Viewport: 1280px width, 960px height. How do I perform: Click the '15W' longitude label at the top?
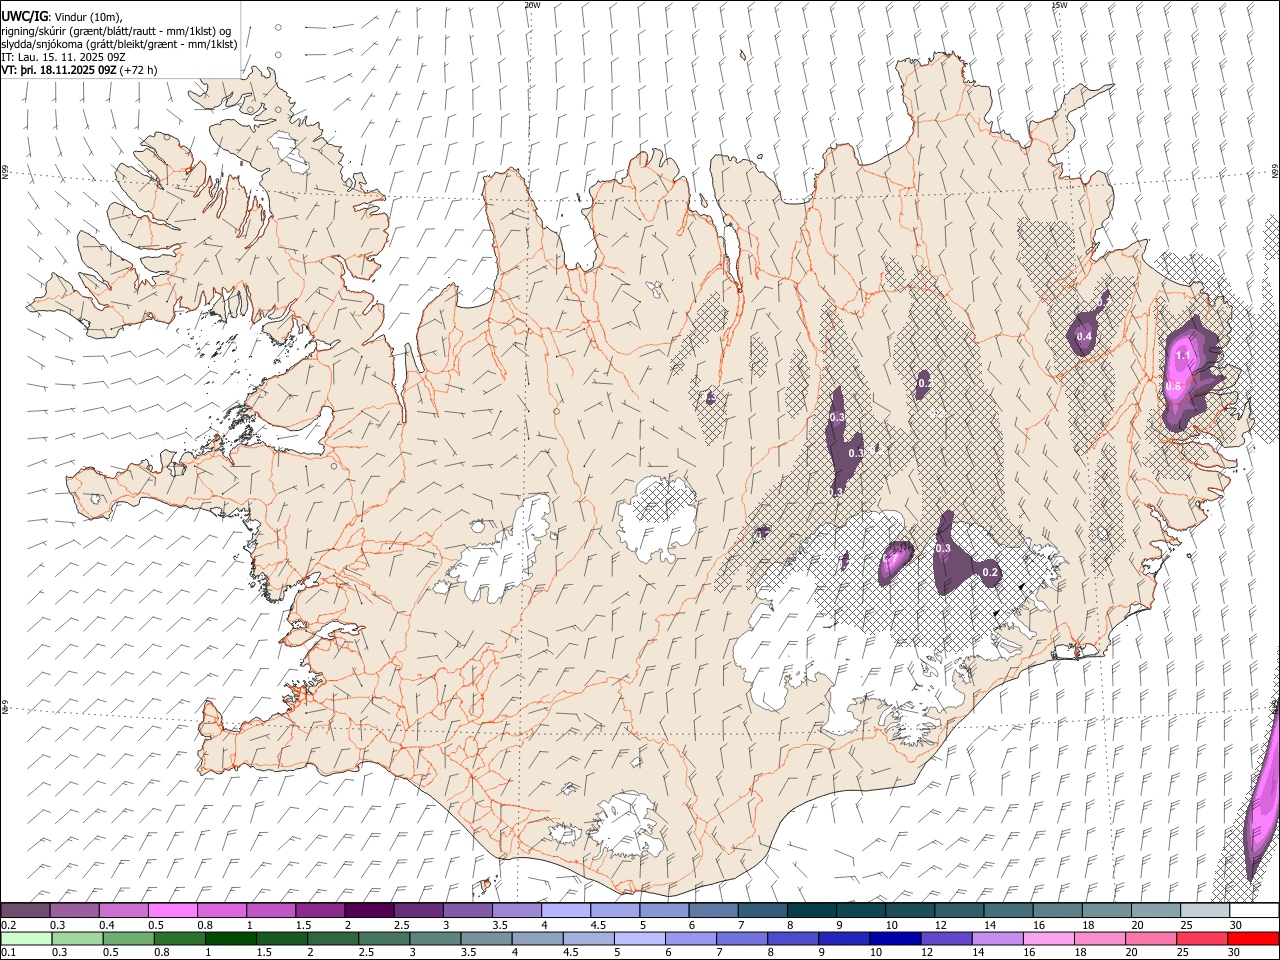[1059, 5]
